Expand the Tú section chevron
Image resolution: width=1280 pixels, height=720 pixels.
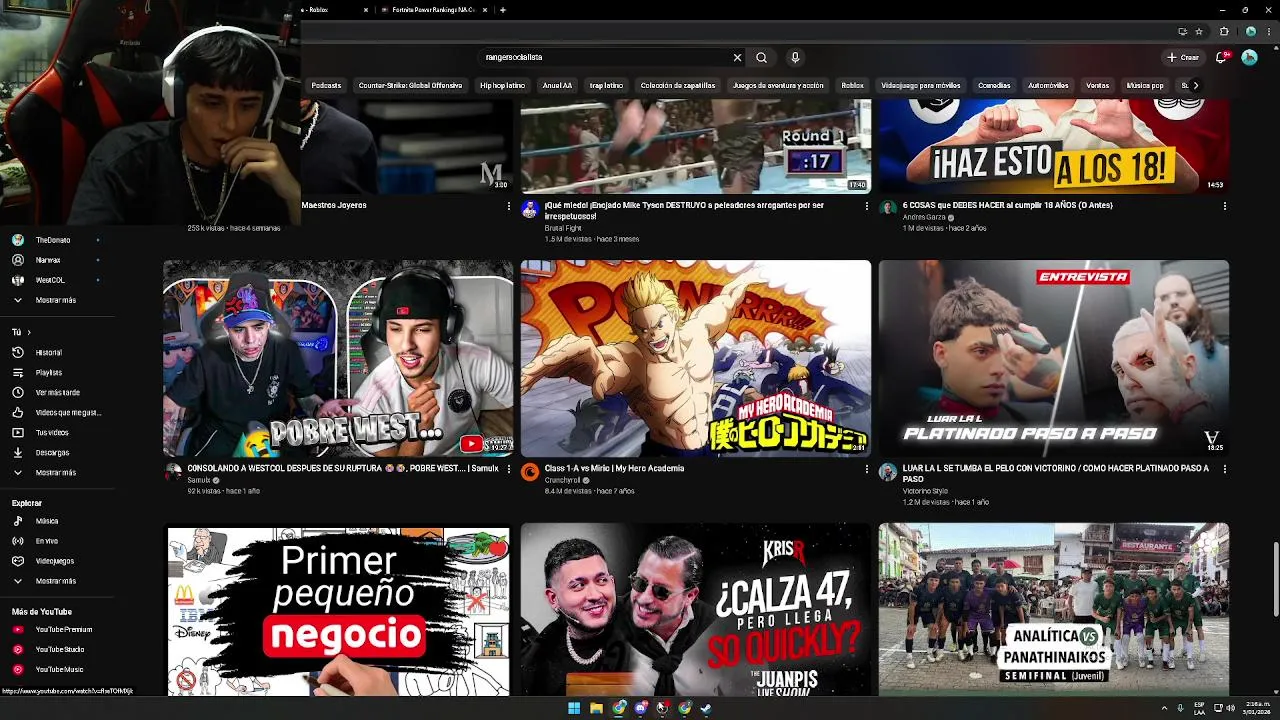click(29, 332)
